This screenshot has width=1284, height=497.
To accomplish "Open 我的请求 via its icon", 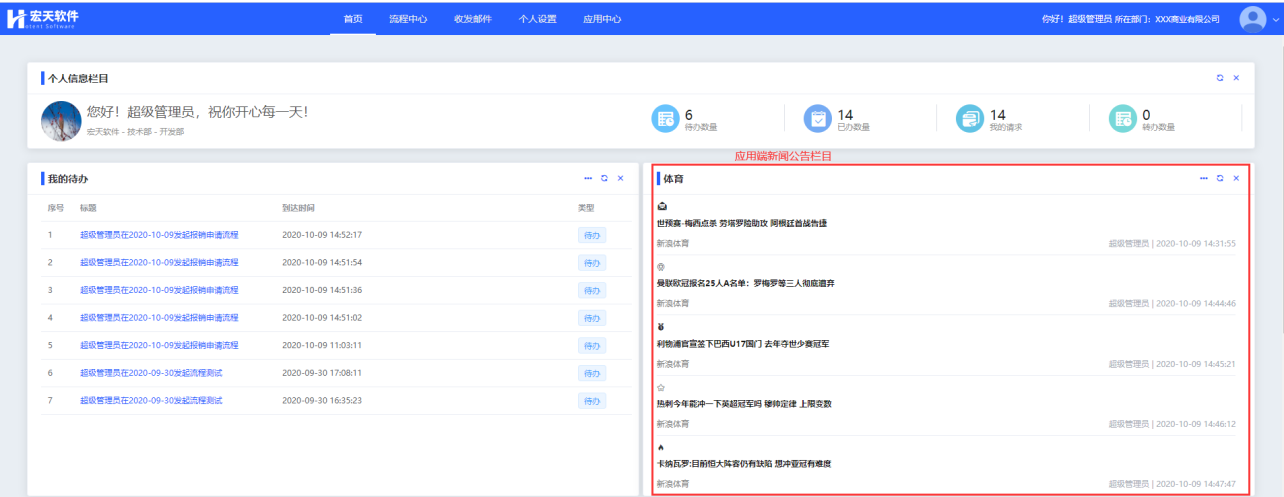I will pyautogui.click(x=970, y=118).
